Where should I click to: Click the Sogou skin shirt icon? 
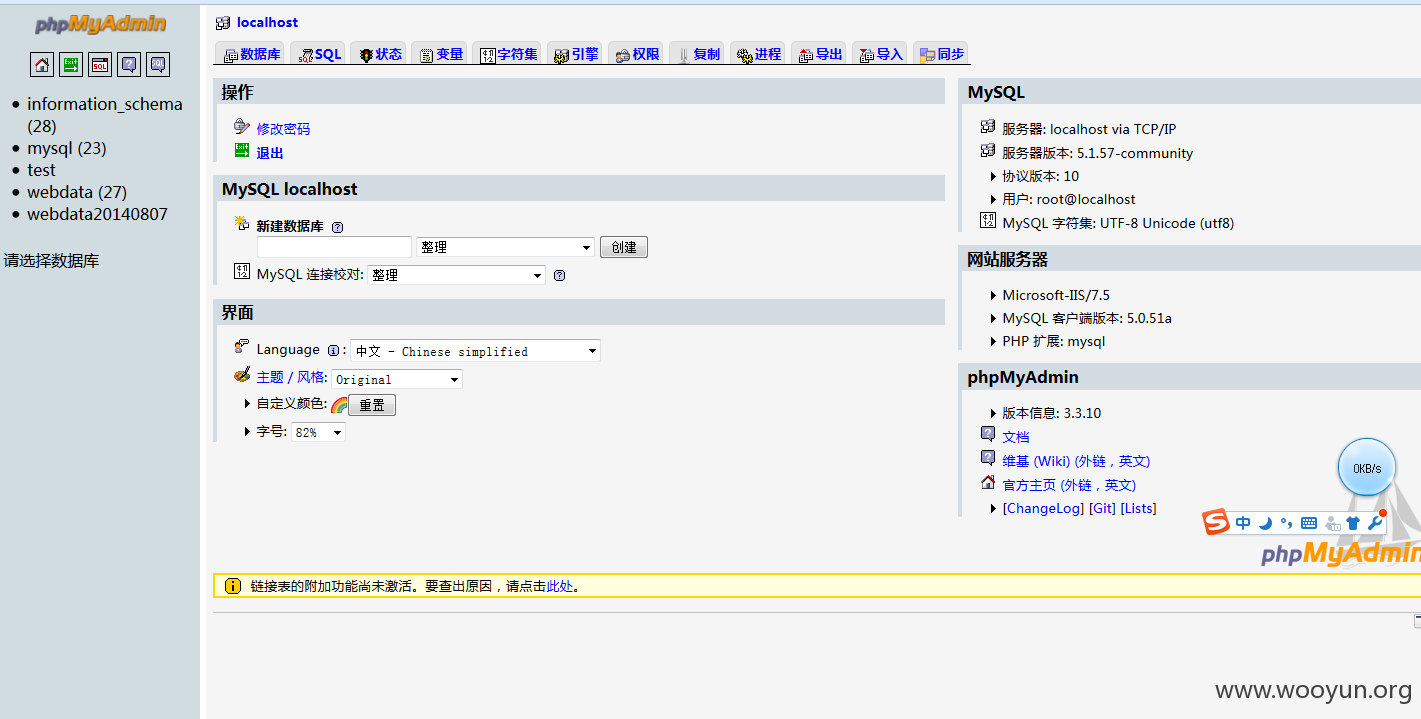[x=1353, y=523]
